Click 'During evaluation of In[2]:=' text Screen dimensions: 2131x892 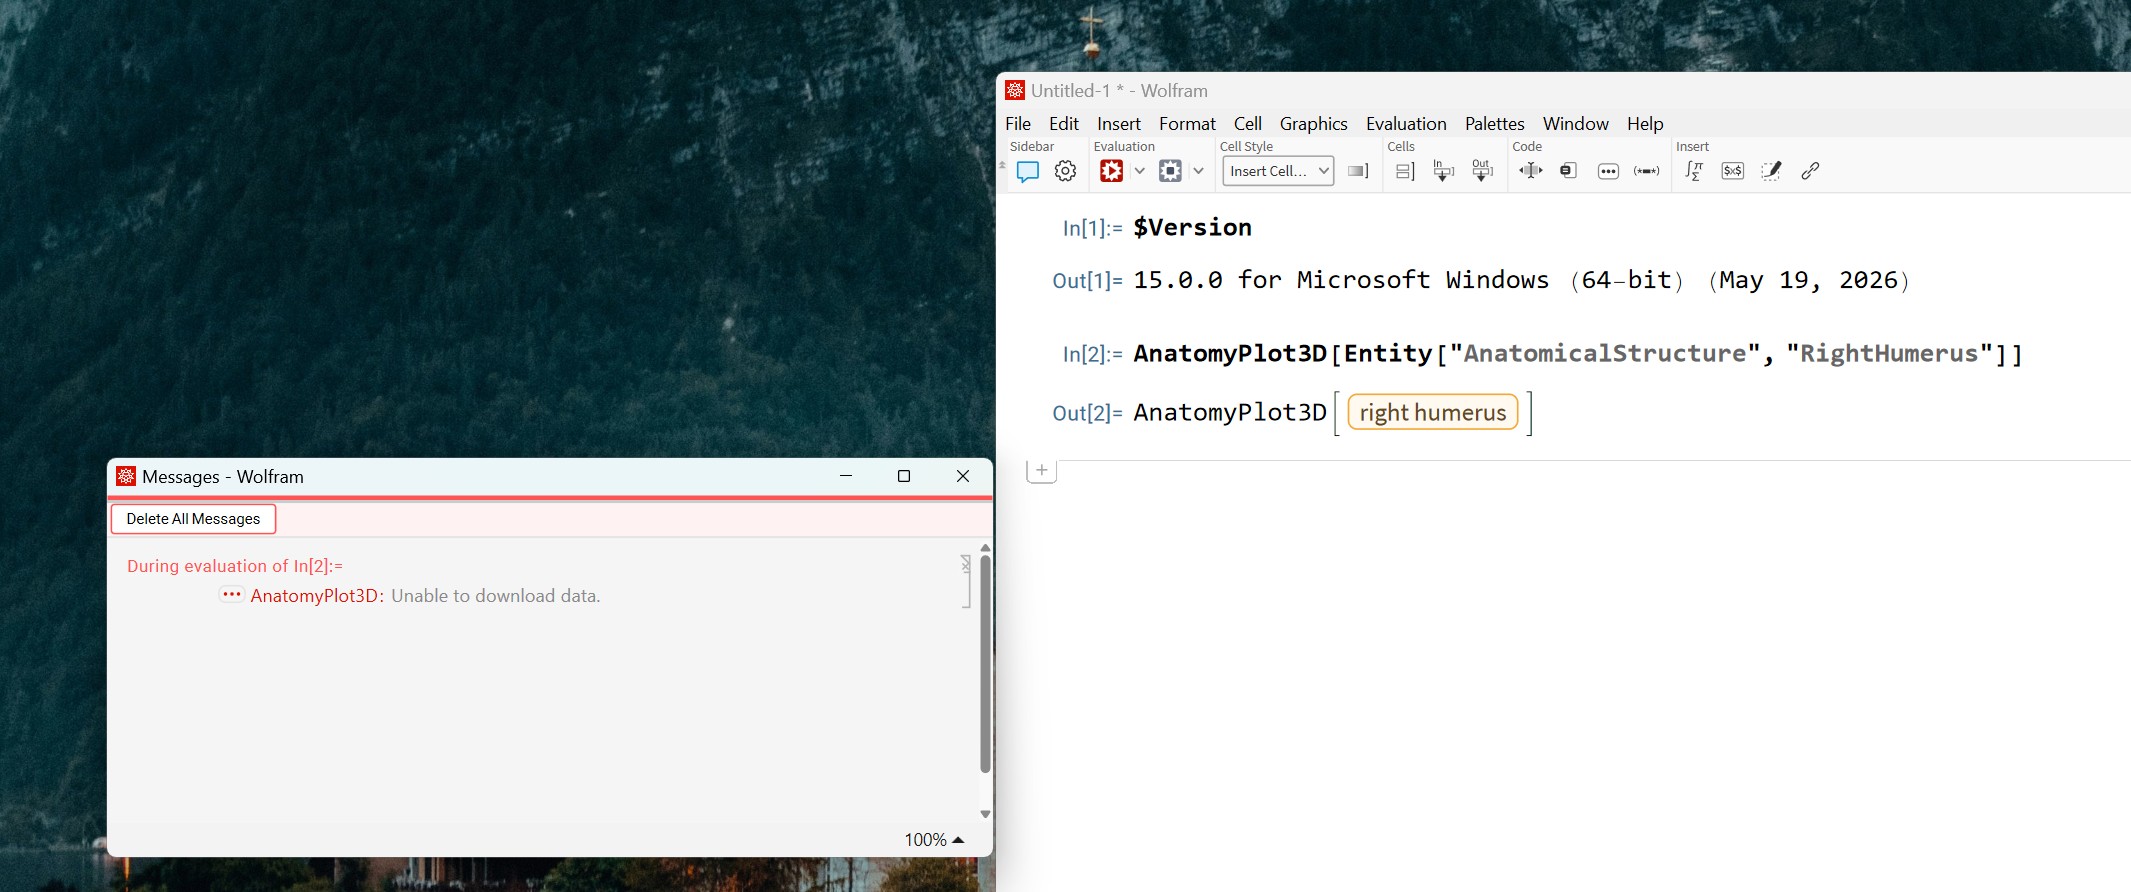(235, 566)
